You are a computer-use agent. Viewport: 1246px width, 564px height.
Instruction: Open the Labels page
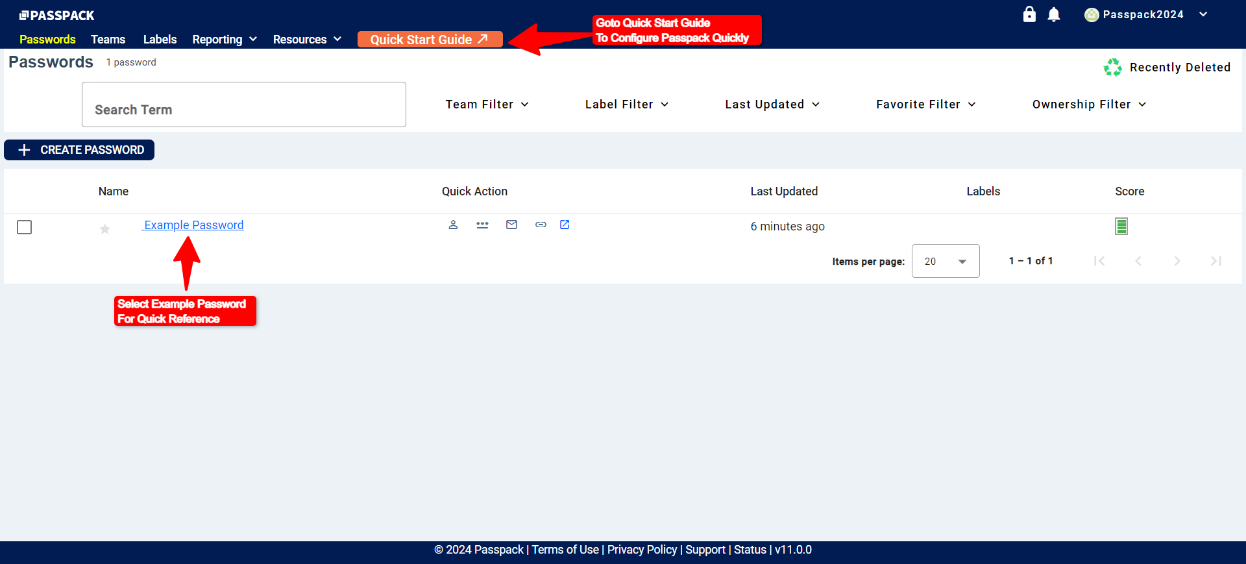[160, 39]
